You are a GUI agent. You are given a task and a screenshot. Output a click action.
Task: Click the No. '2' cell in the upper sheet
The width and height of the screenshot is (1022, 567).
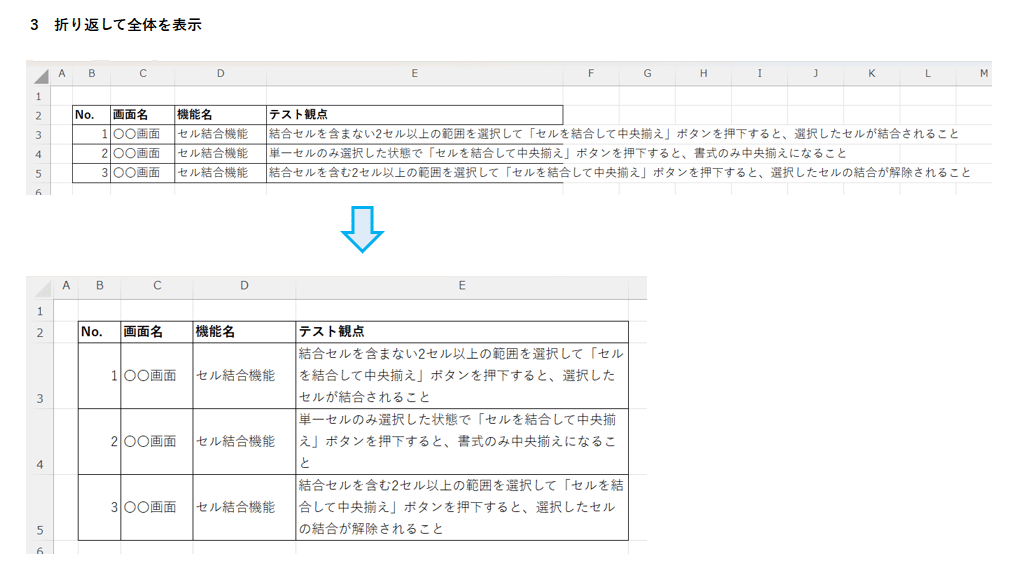[x=92, y=154]
